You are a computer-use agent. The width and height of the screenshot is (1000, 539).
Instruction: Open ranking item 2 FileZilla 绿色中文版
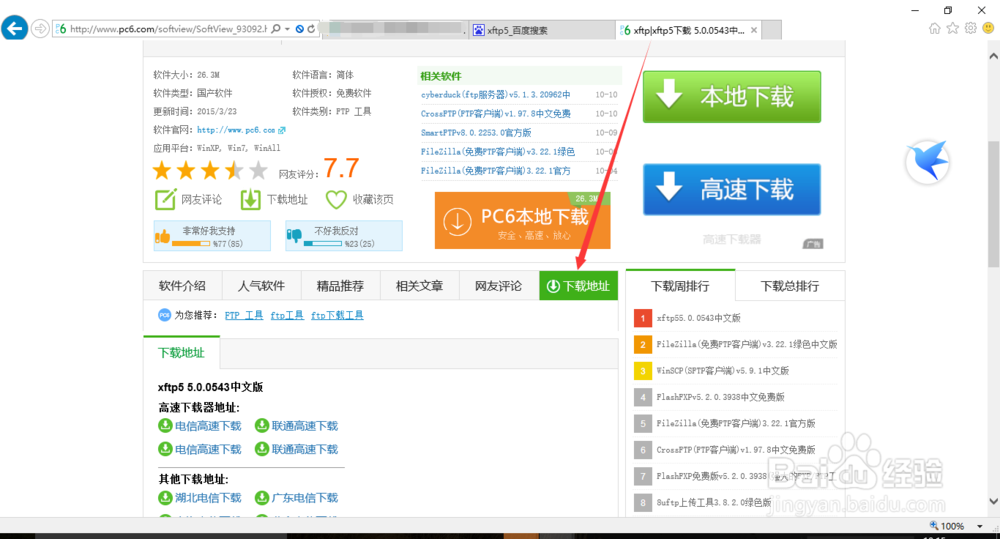click(x=747, y=344)
